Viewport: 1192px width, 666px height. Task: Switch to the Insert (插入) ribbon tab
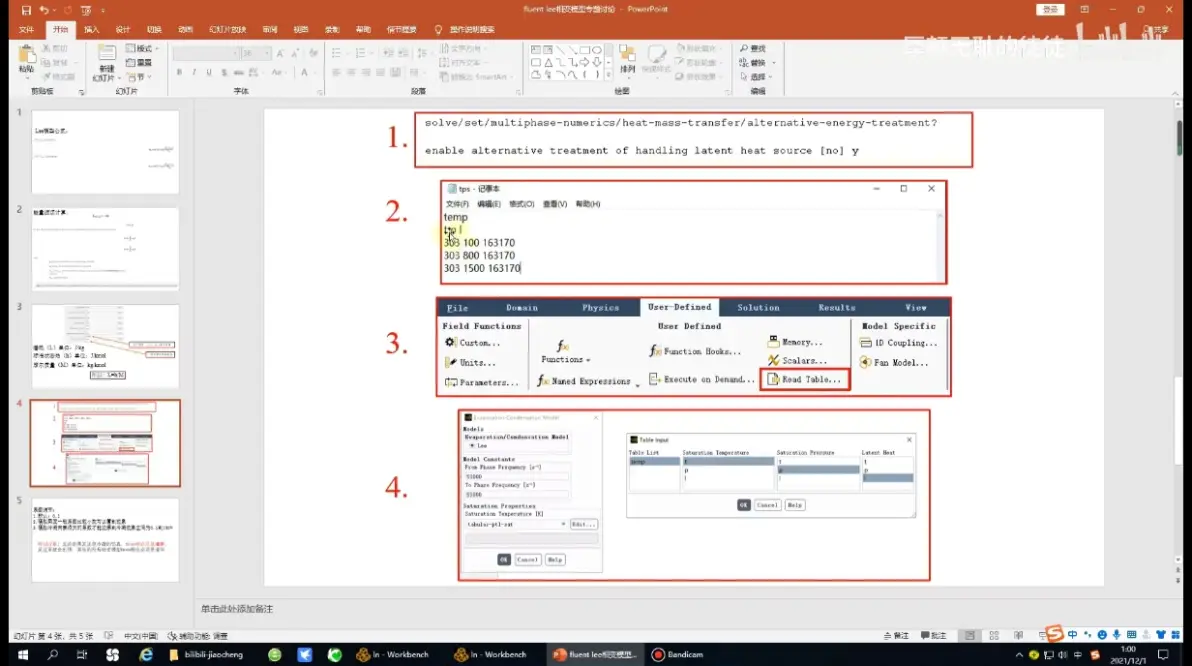(x=92, y=30)
